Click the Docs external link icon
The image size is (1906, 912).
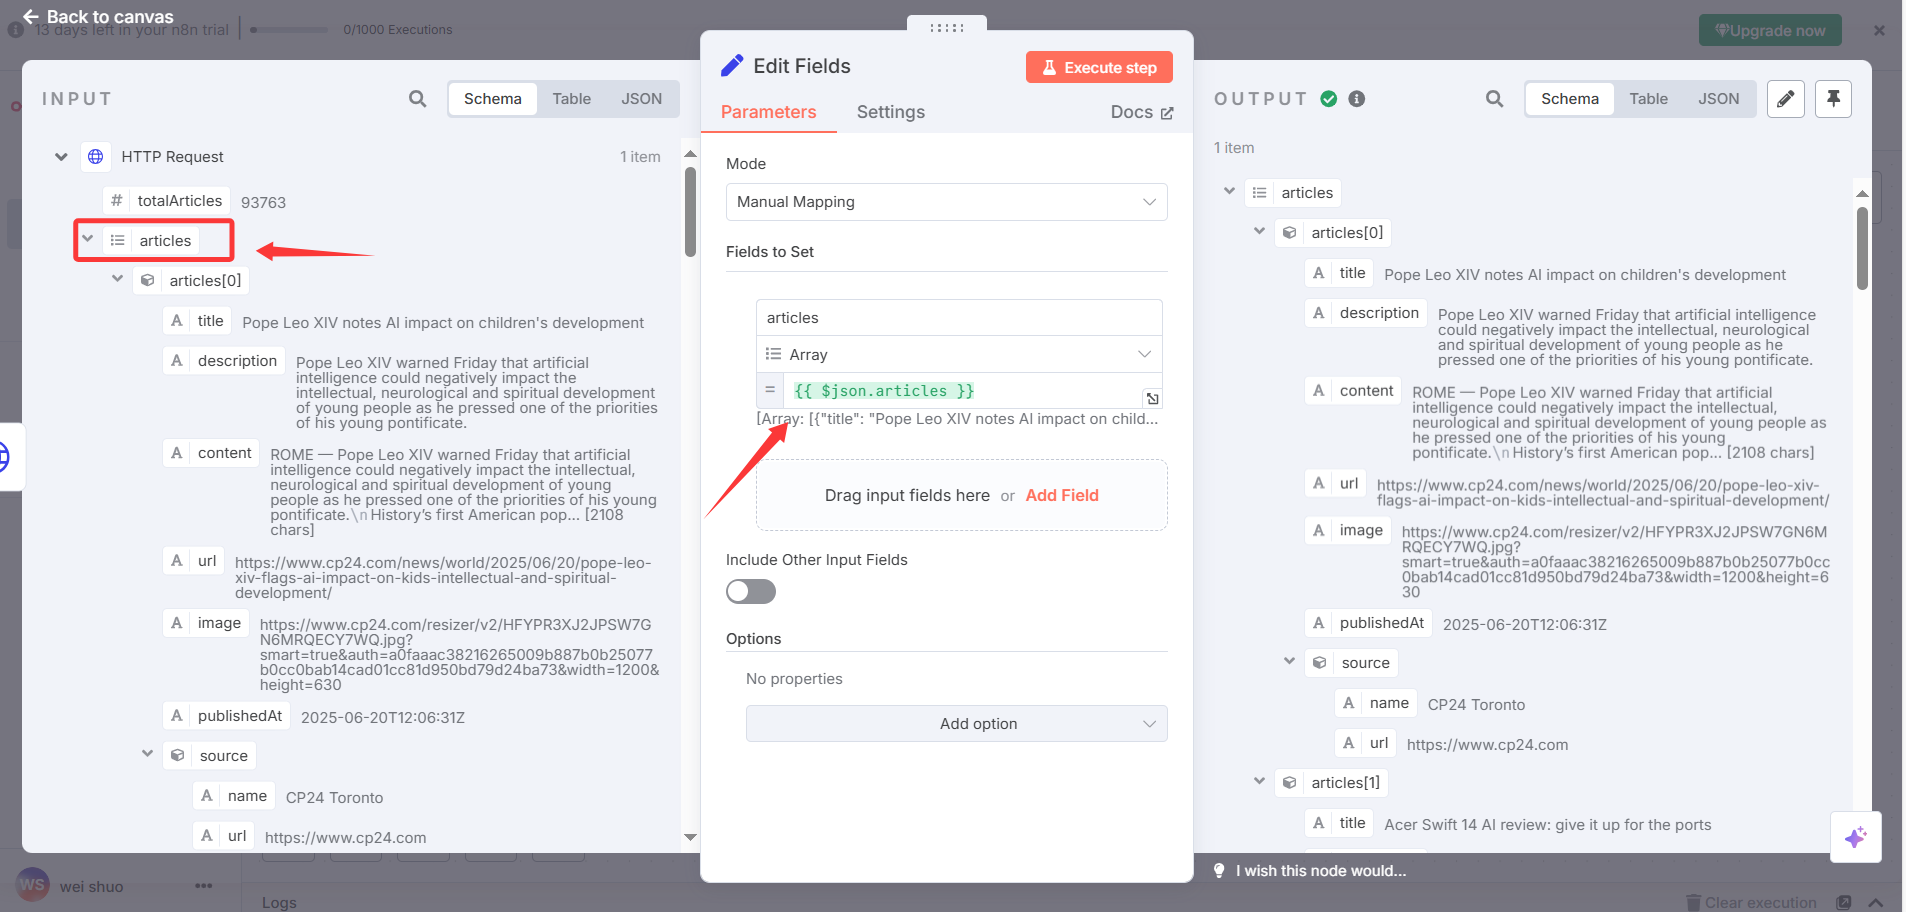1167,113
